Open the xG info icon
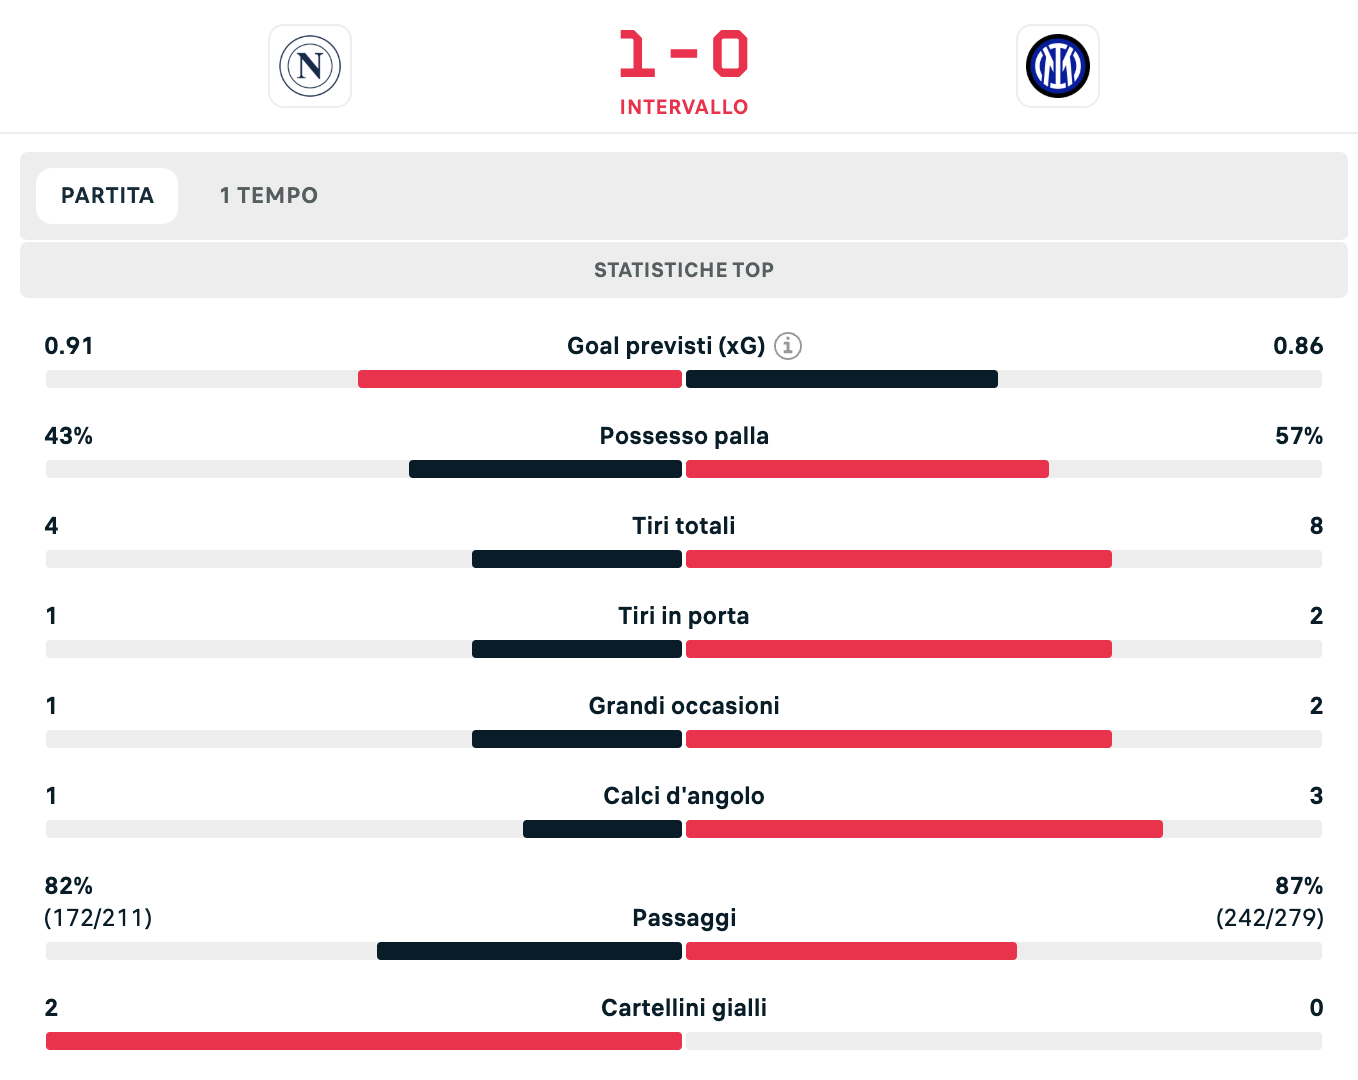The width and height of the screenshot is (1358, 1080). [x=788, y=346]
